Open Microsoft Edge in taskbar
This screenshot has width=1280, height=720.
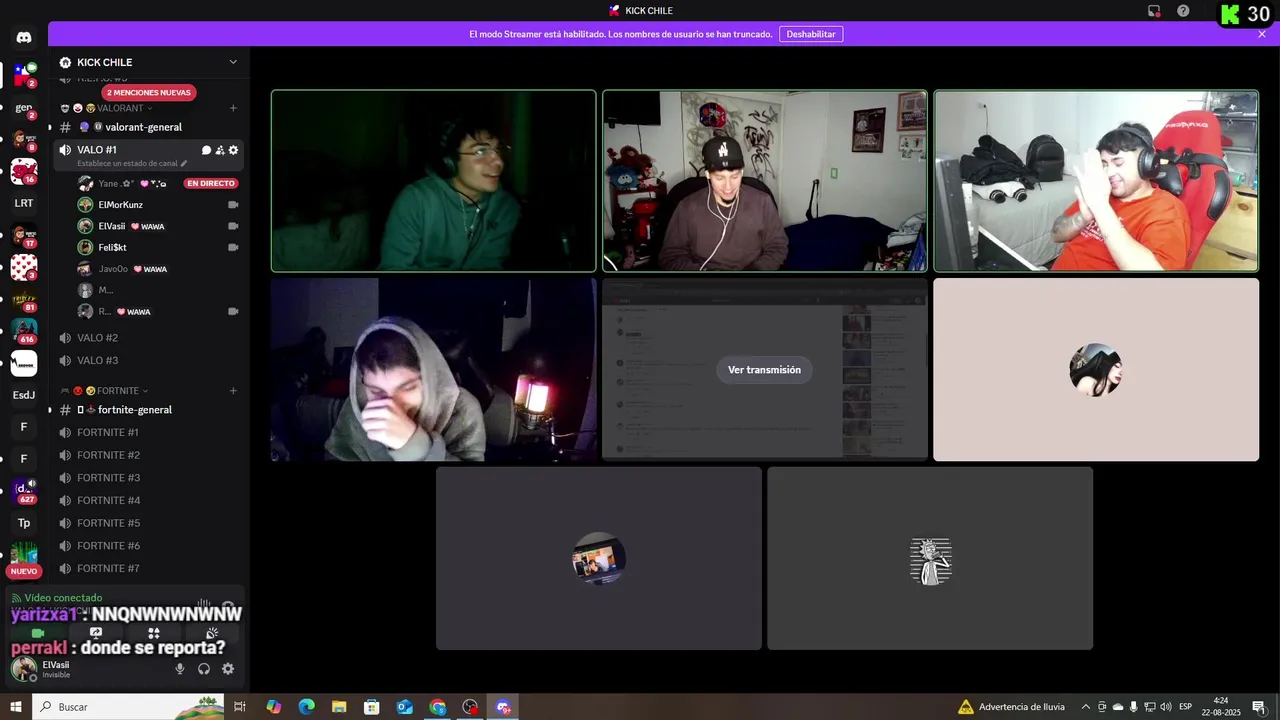click(306, 707)
